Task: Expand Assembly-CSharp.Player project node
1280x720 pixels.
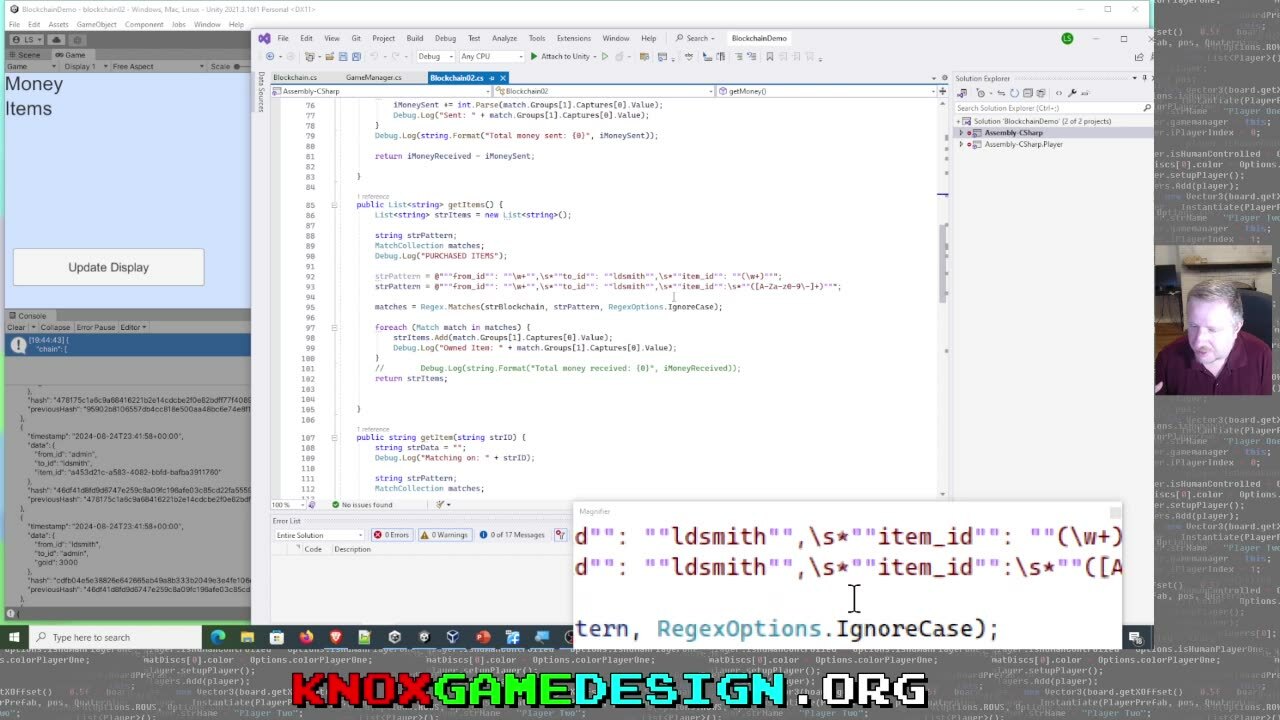Action: [x=961, y=144]
